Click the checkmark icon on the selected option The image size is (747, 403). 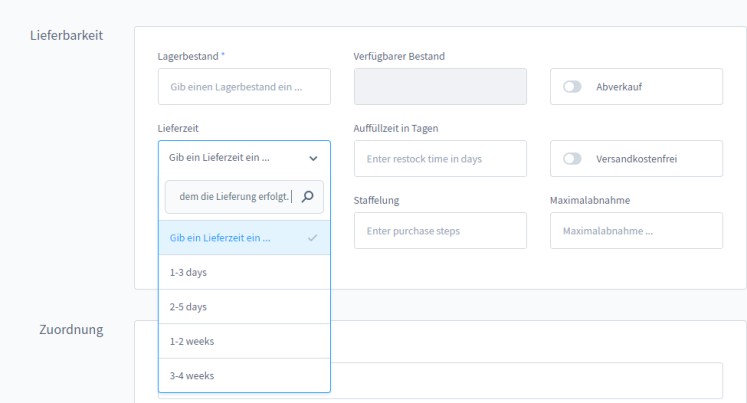[x=313, y=238]
